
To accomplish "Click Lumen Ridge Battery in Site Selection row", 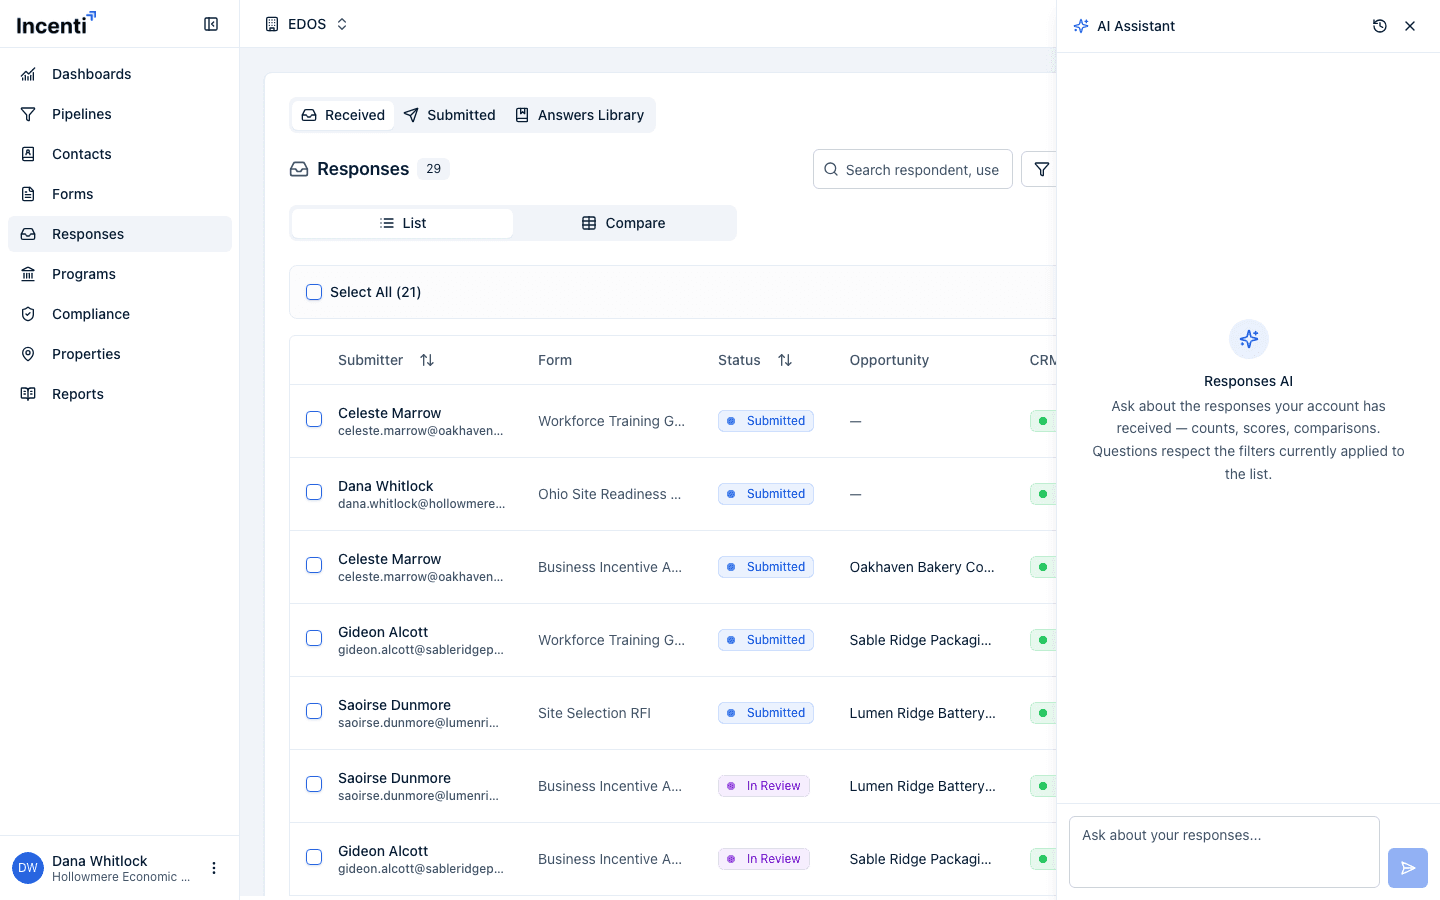I will click(x=923, y=713).
